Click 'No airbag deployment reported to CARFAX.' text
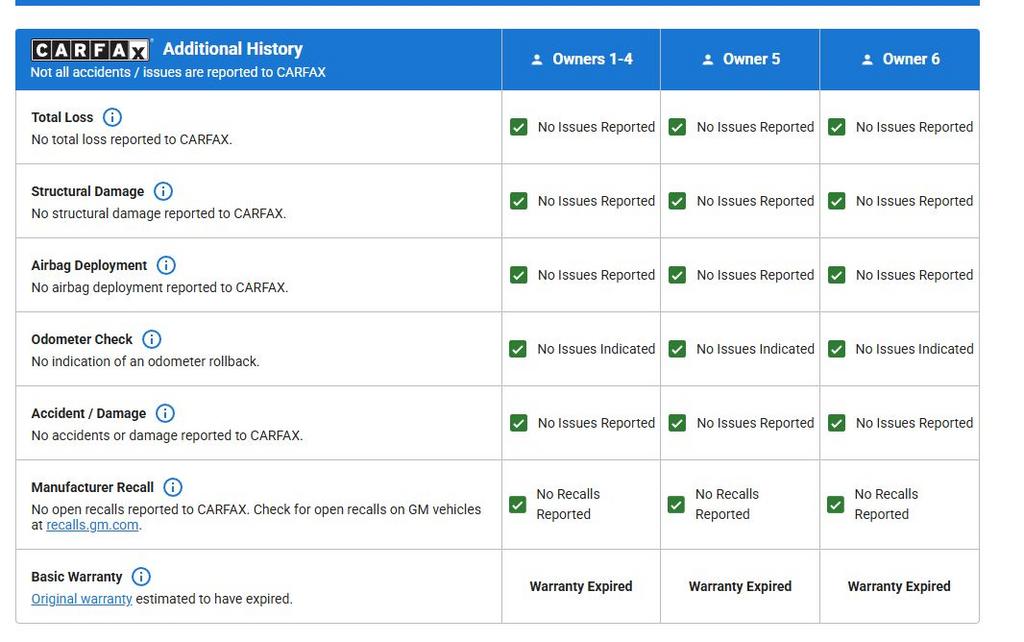The height and width of the screenshot is (642, 1024). [x=160, y=287]
